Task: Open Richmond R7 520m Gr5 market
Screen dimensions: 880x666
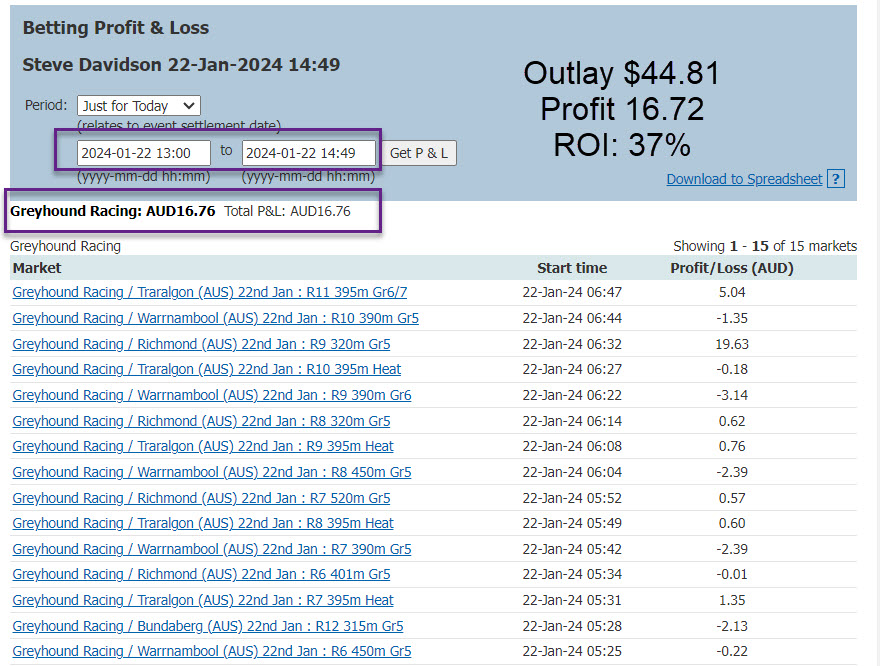Action: (201, 498)
